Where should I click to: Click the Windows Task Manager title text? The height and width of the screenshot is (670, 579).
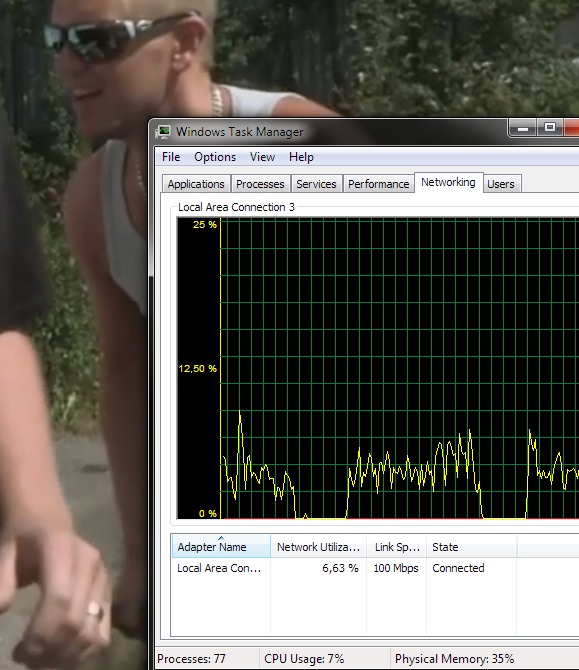point(240,132)
